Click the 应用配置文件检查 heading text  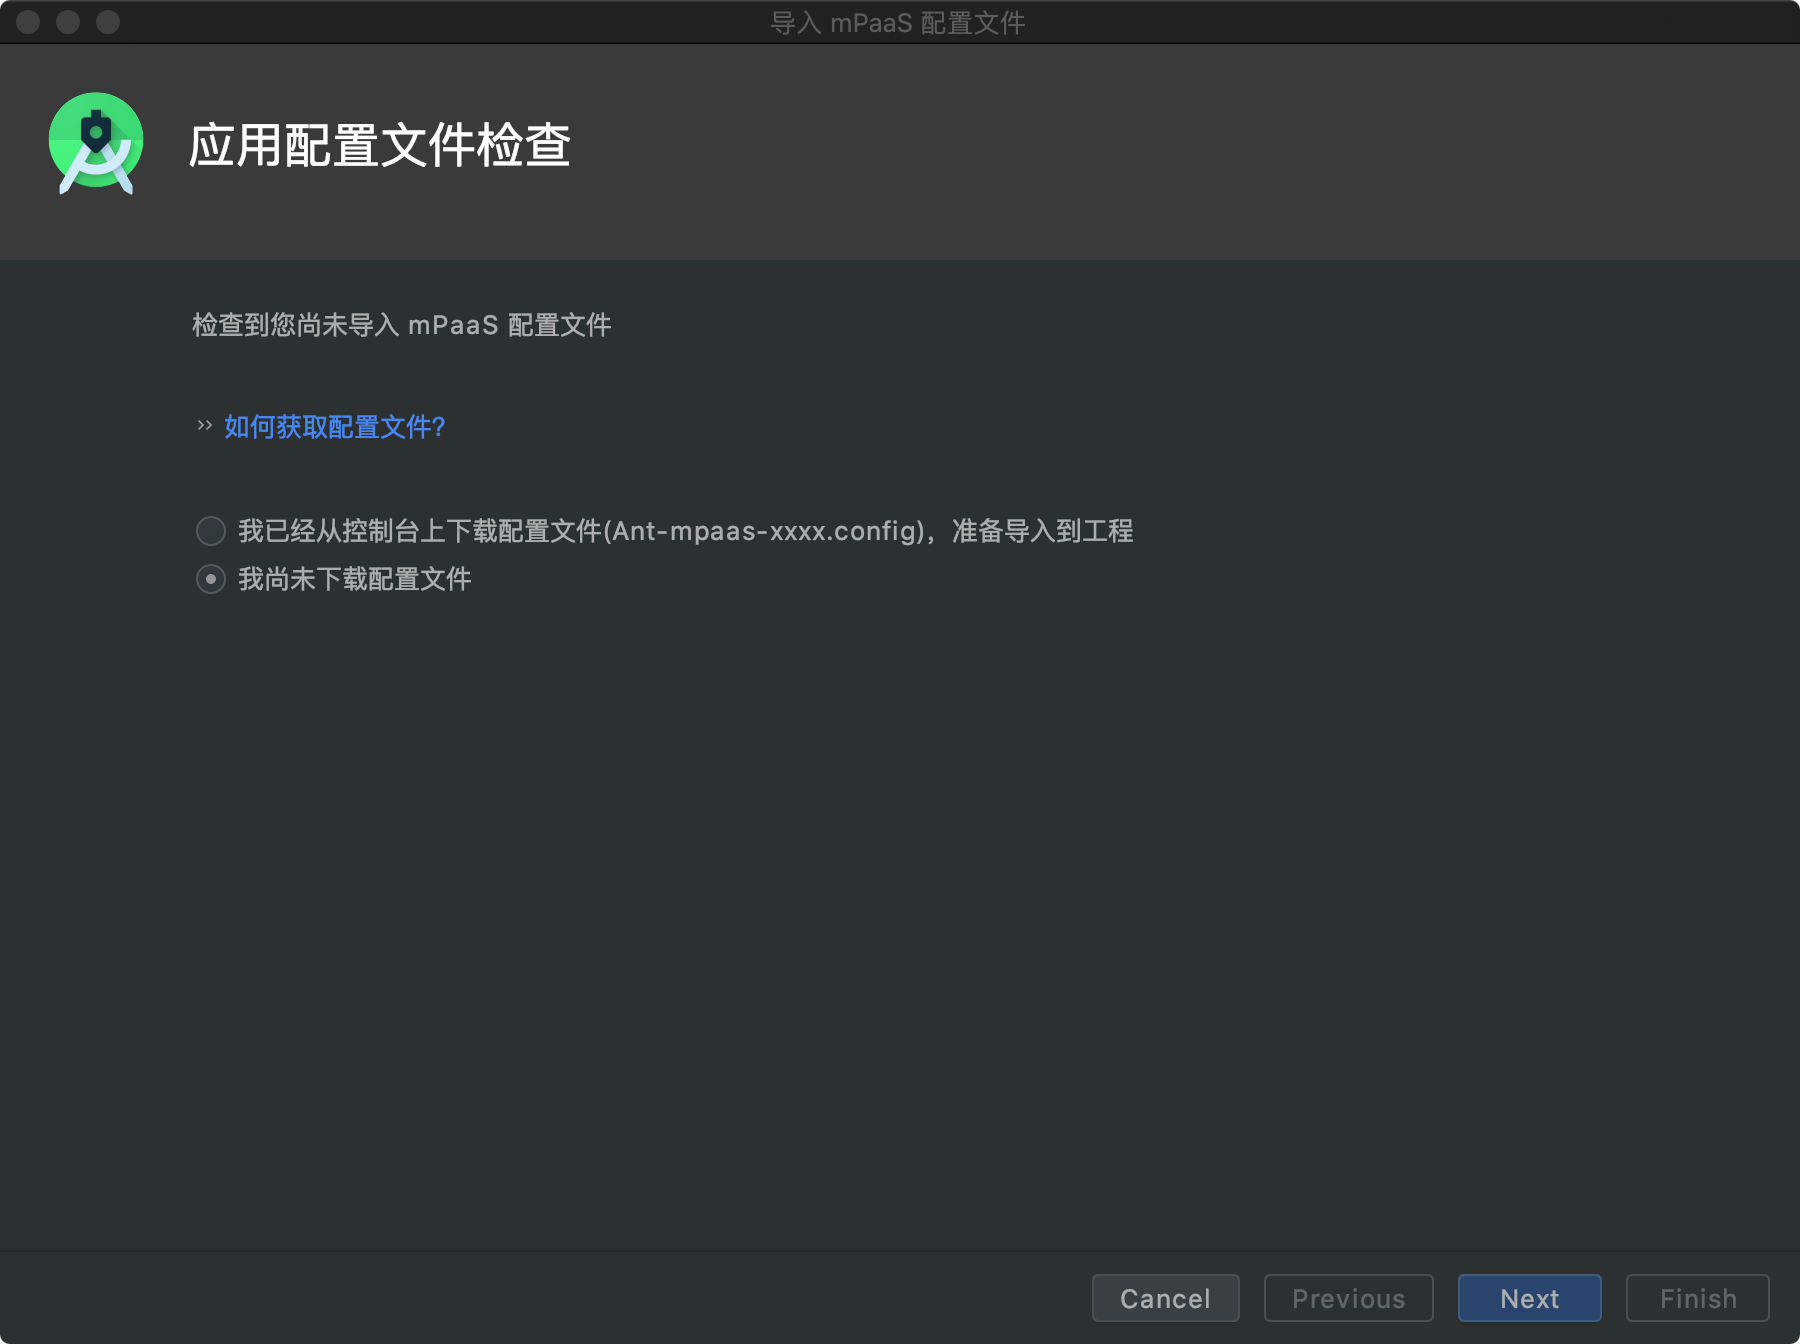click(380, 146)
